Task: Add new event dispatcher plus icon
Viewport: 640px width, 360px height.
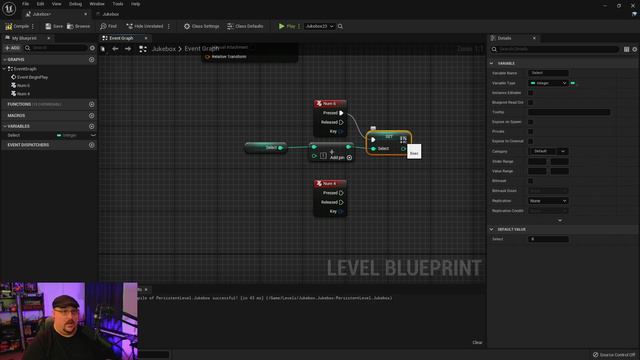Action: pyautogui.click(x=91, y=145)
